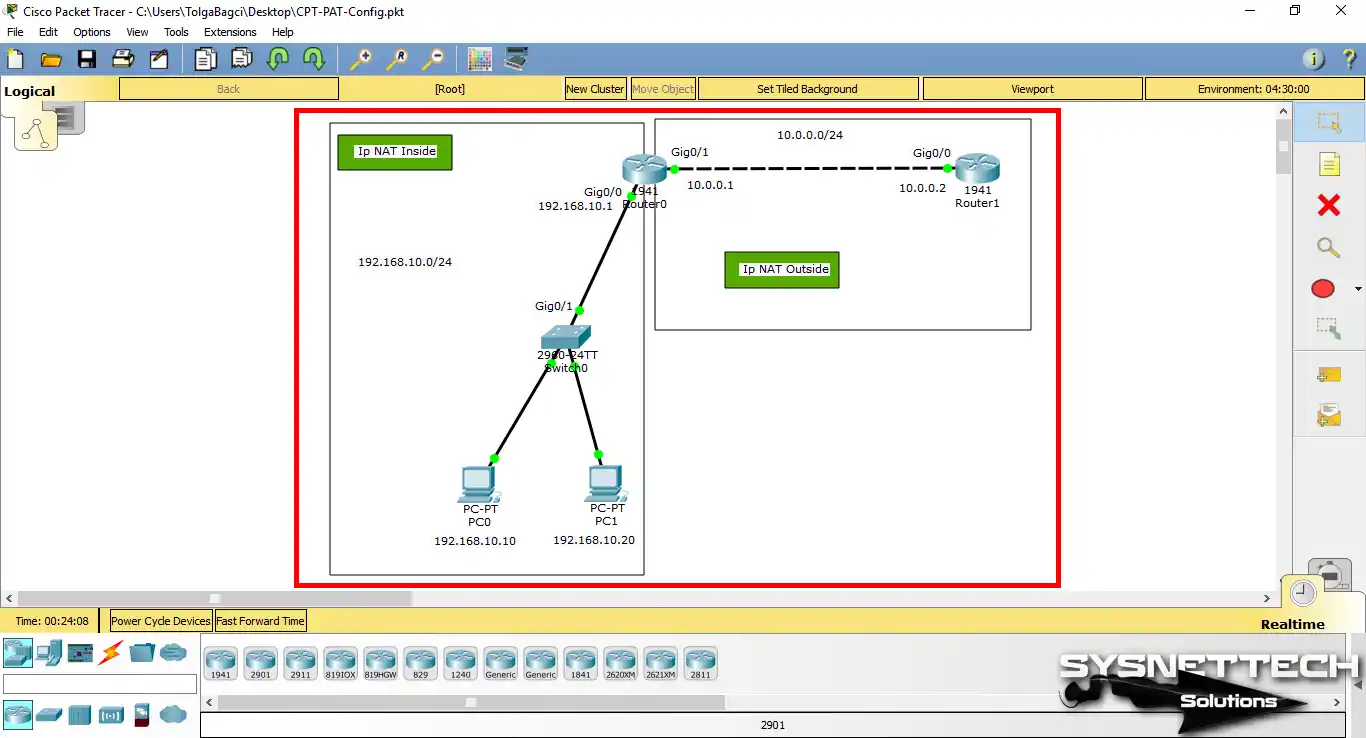Screen dimensions: 1366x738
Task: Activate the Delete tool
Action: (x=1328, y=205)
